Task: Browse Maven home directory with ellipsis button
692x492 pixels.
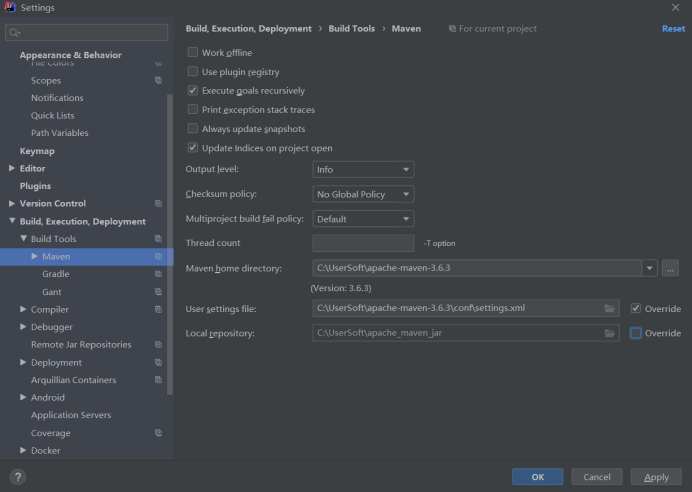Action: (670, 268)
